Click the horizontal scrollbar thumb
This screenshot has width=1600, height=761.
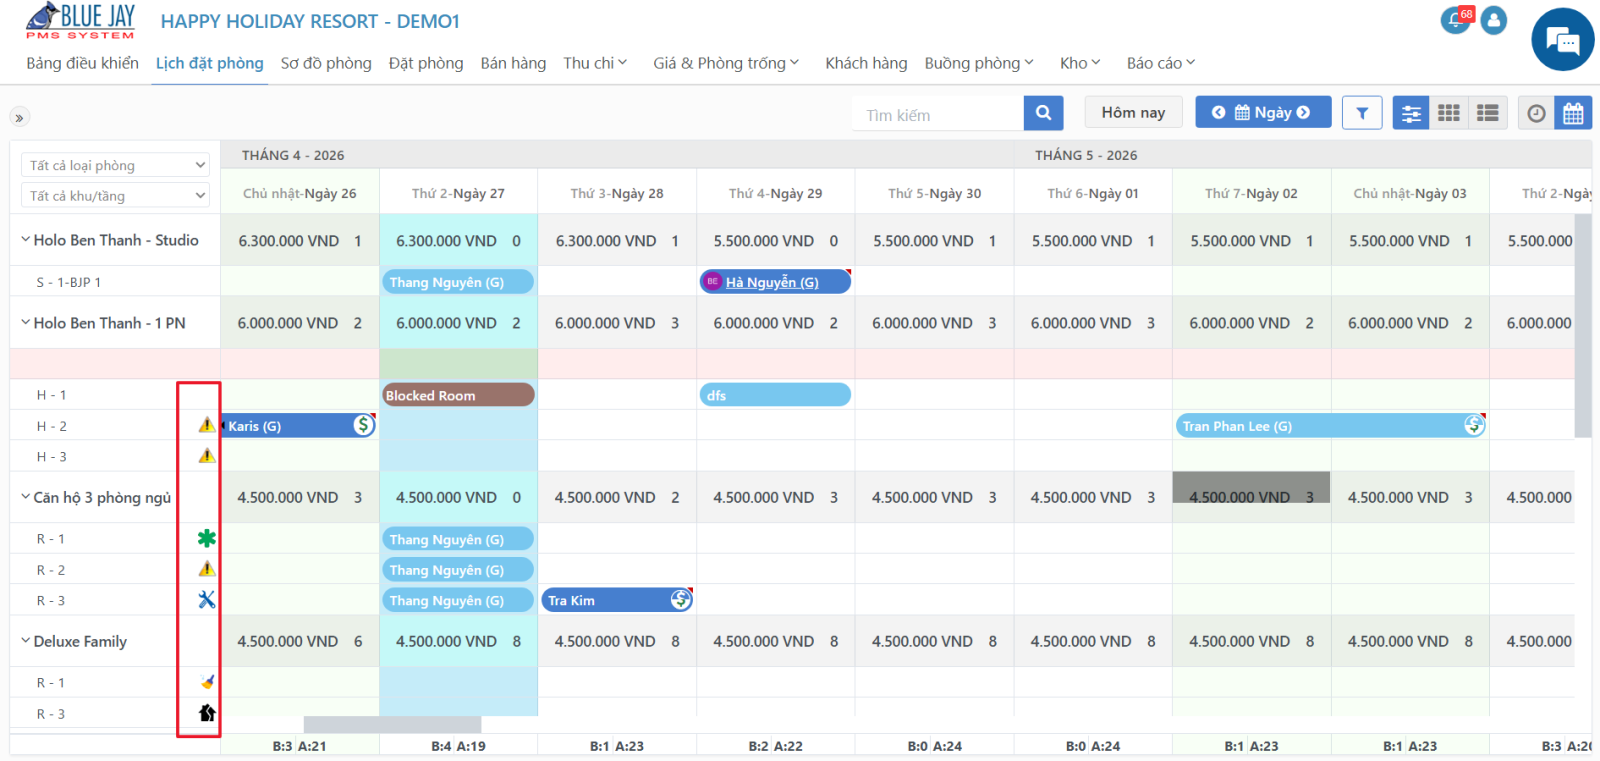(x=392, y=724)
